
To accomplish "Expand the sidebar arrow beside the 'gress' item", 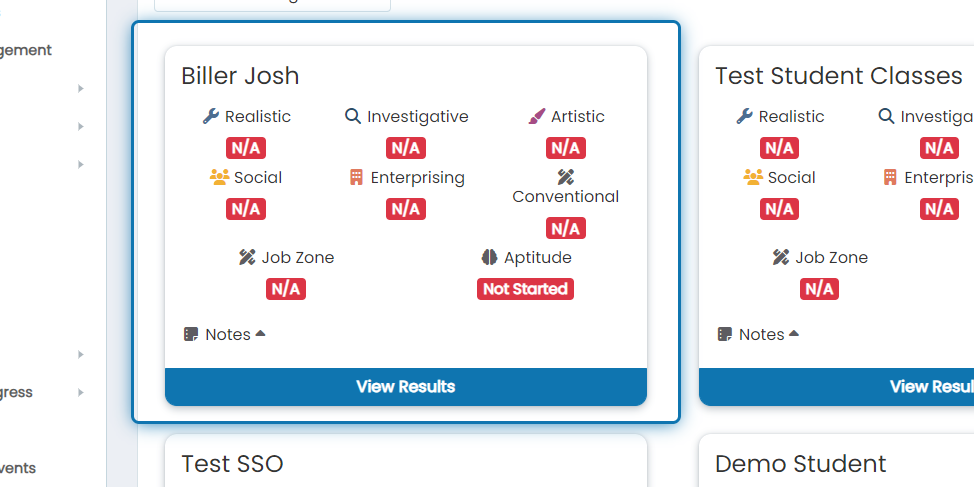I will tap(81, 393).
